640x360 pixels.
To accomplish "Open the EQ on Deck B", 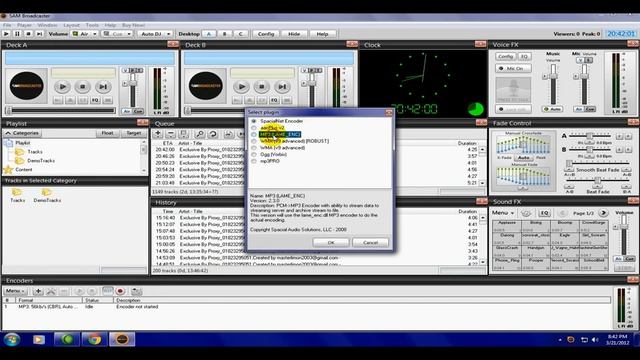I will coord(274,100).
